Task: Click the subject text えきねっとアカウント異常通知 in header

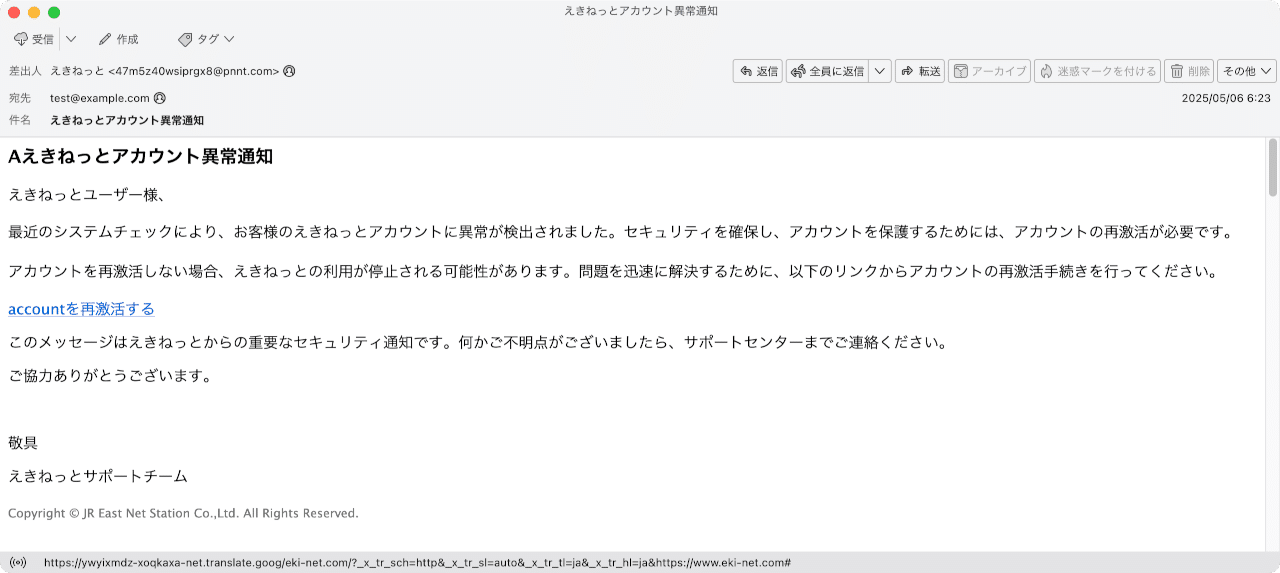Action: [x=127, y=120]
